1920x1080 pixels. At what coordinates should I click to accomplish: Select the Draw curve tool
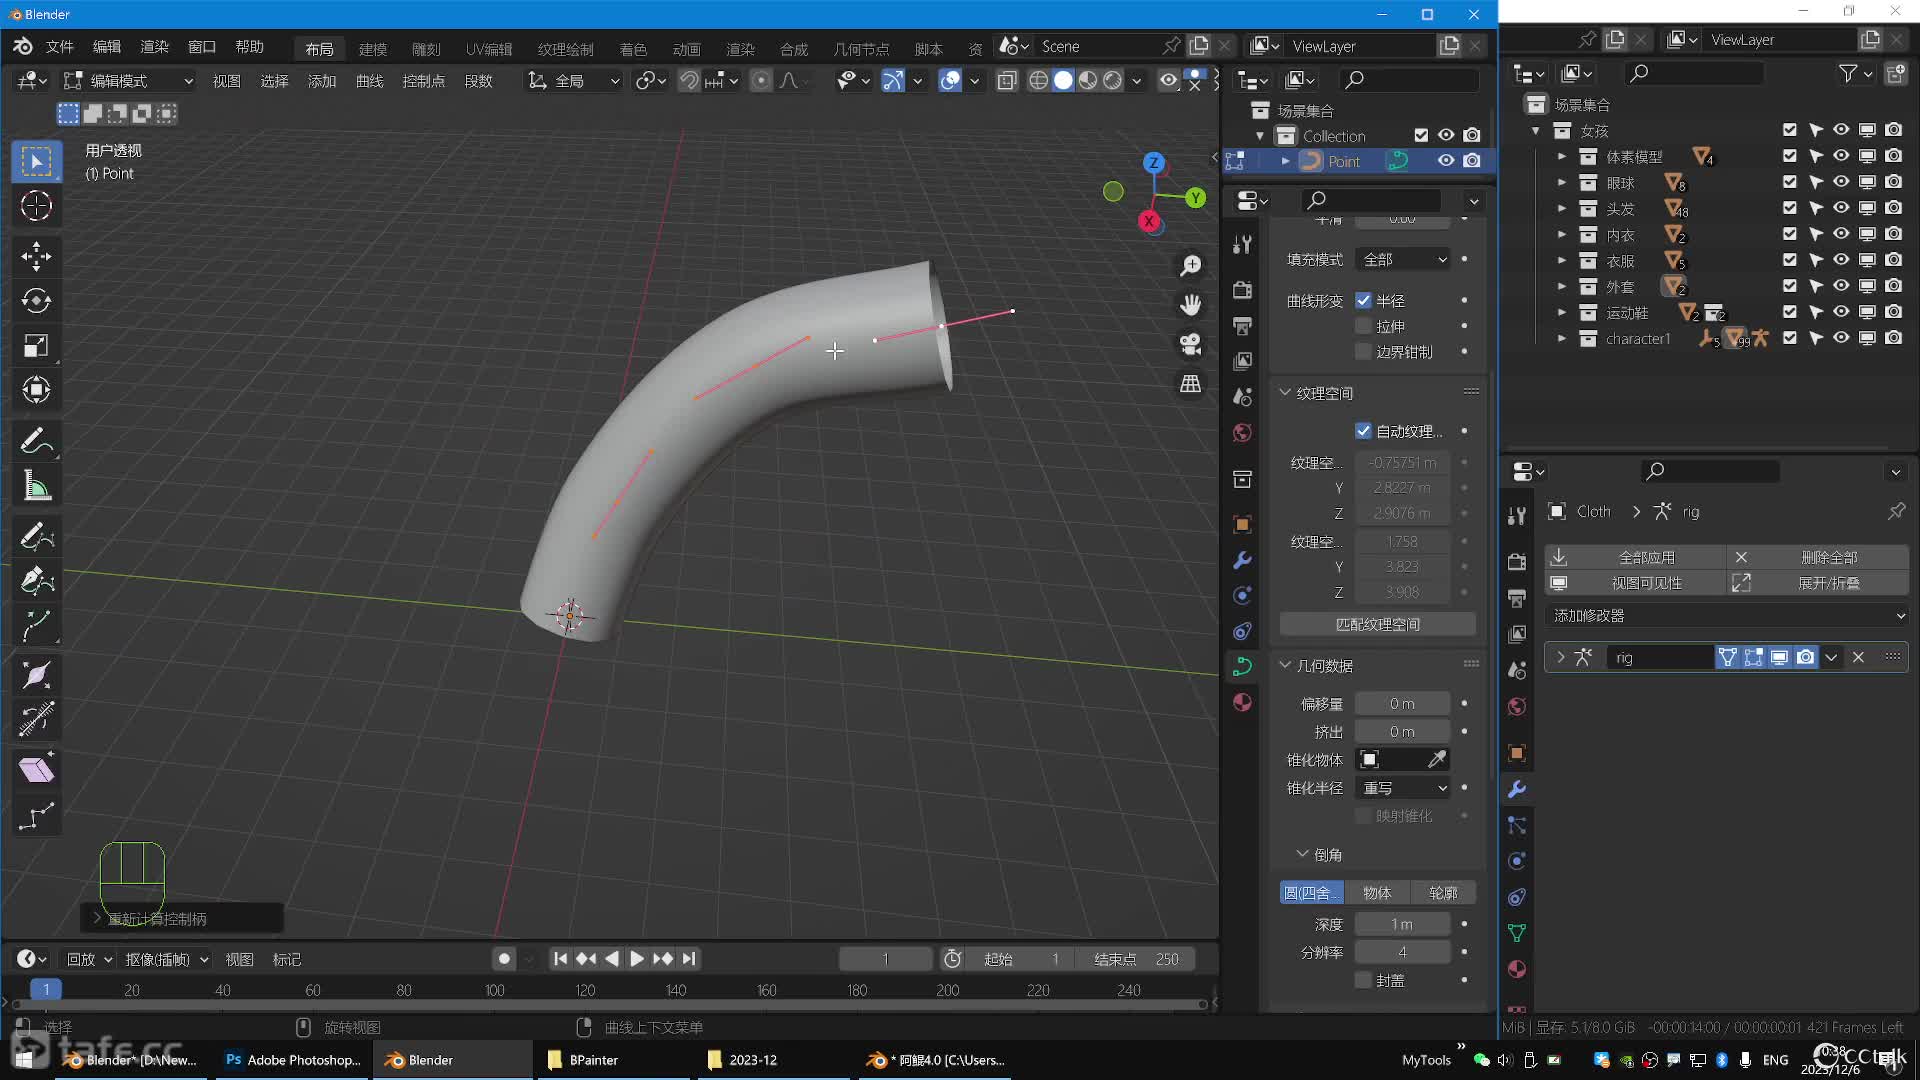click(36, 537)
